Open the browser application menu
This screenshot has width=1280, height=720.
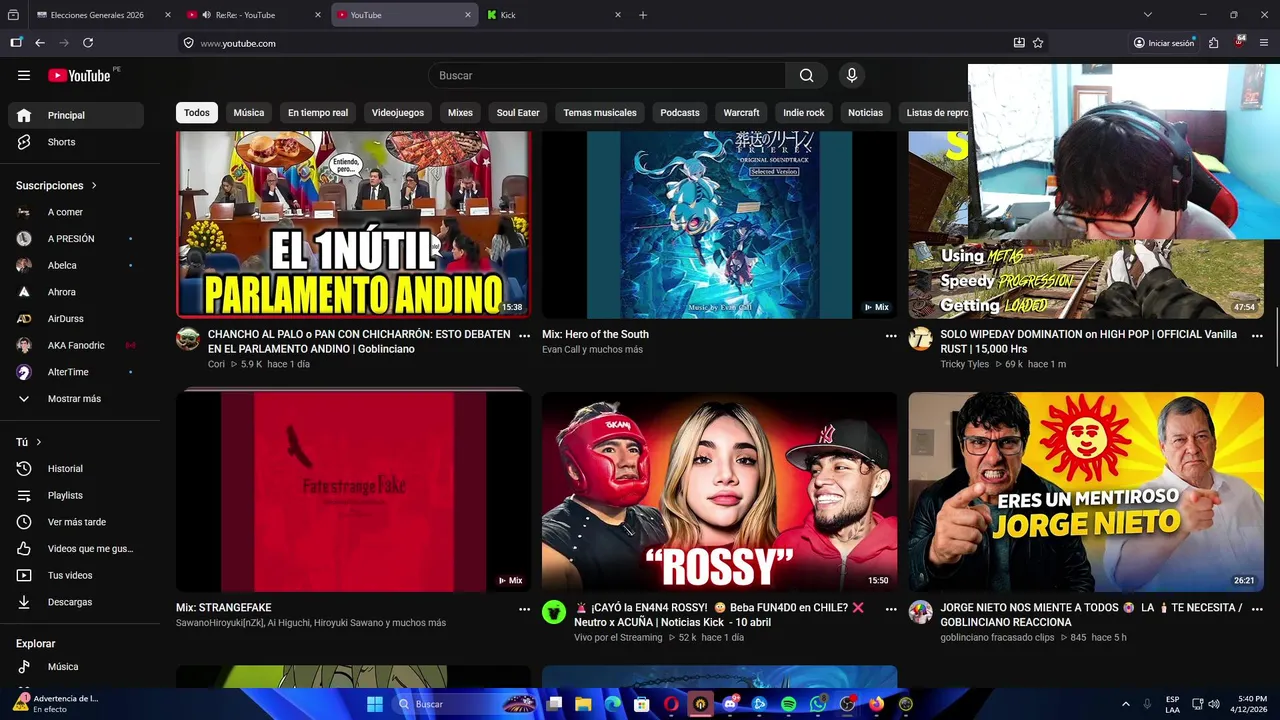point(1264,43)
